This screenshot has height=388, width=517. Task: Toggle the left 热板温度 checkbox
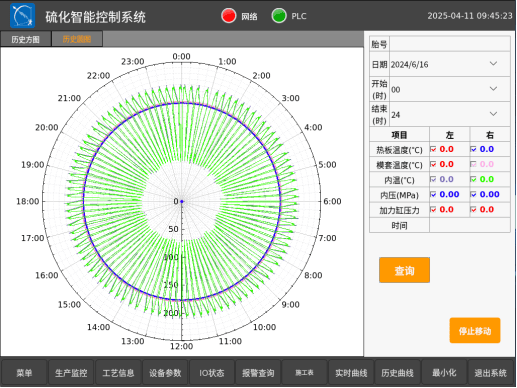point(433,149)
